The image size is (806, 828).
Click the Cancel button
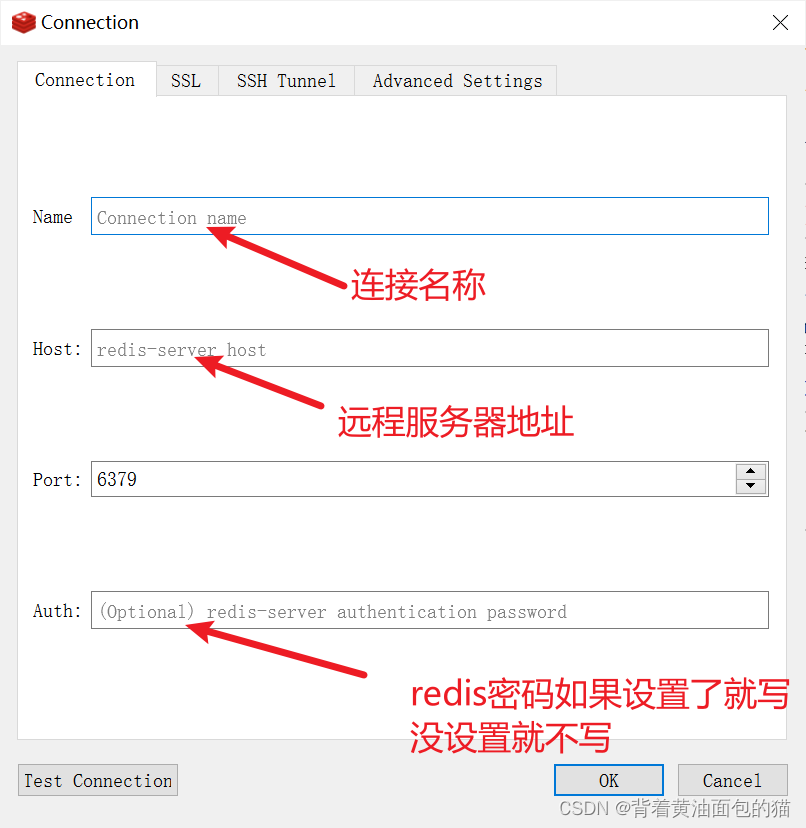coord(733,780)
